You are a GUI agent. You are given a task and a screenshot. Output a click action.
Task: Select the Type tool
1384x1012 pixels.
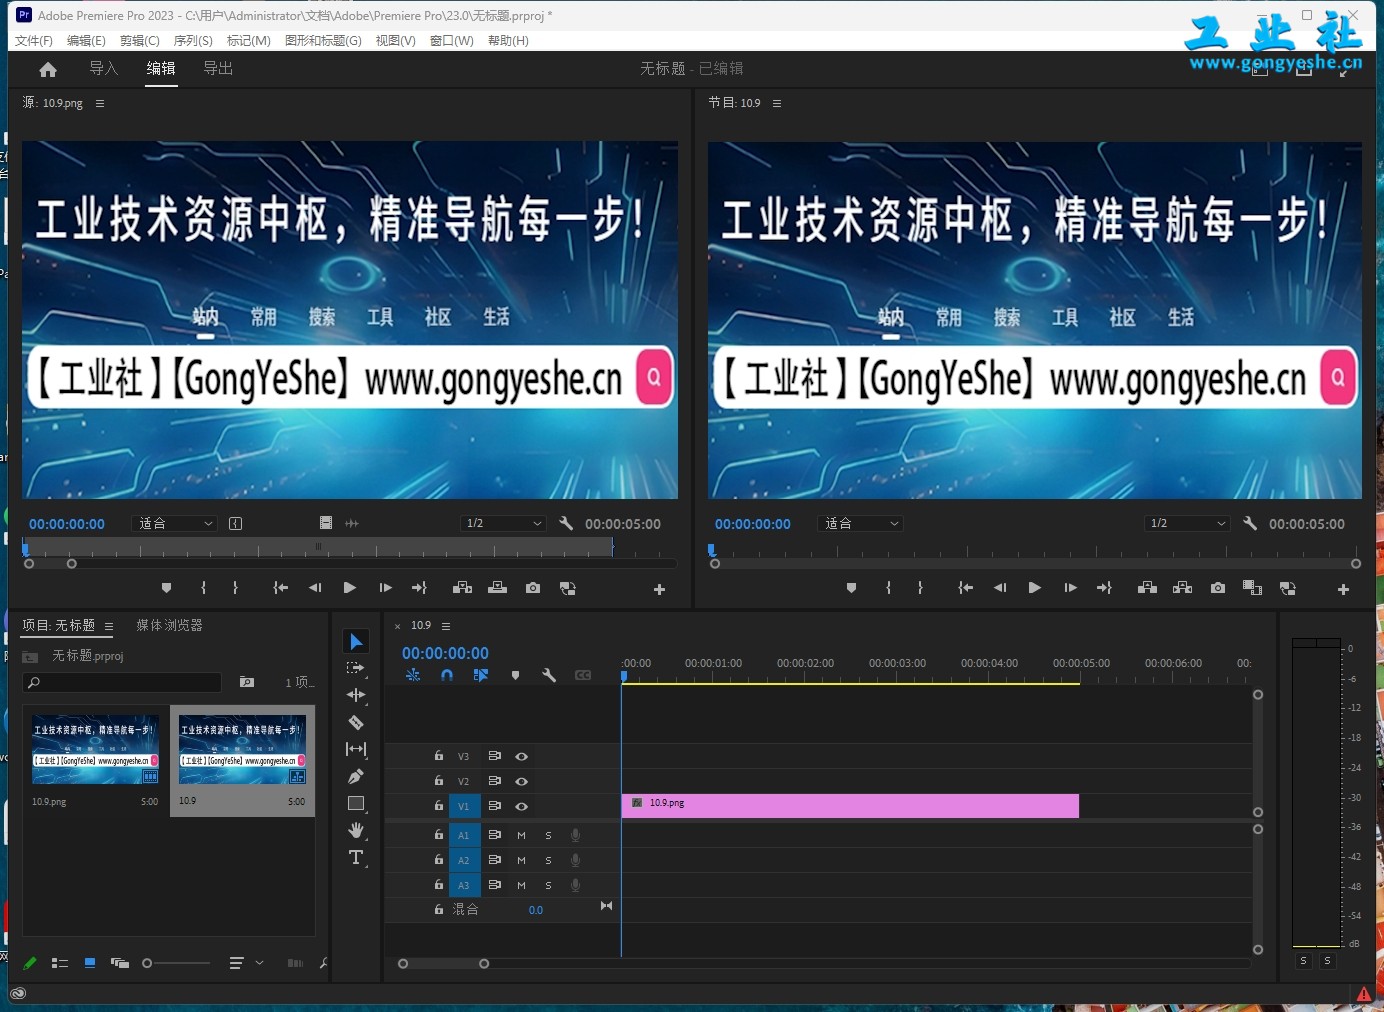pyautogui.click(x=355, y=857)
